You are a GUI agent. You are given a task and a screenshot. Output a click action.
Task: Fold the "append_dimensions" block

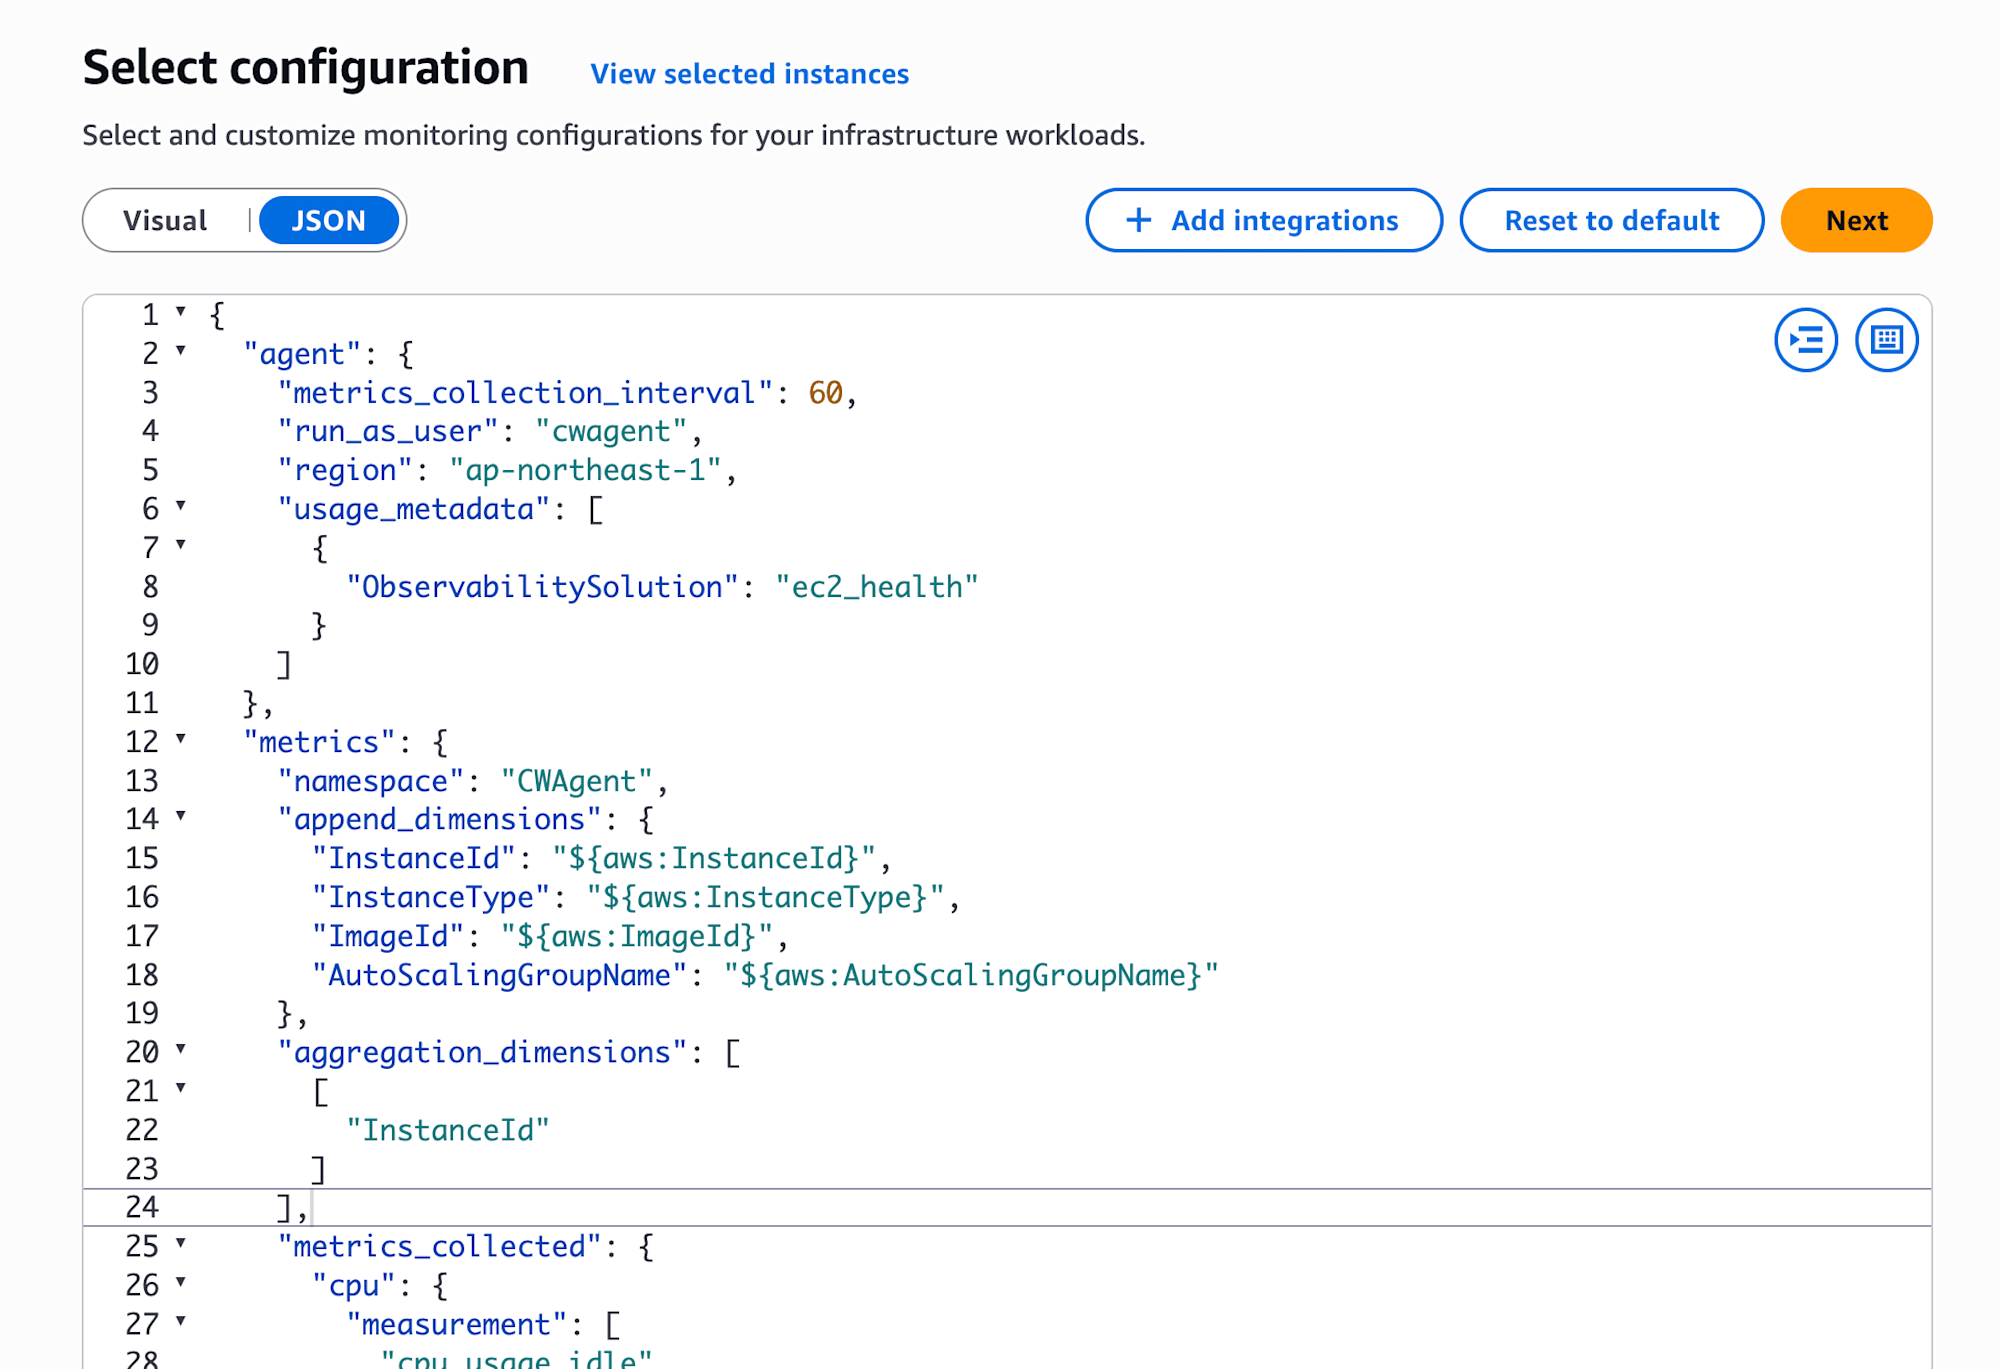(x=181, y=816)
